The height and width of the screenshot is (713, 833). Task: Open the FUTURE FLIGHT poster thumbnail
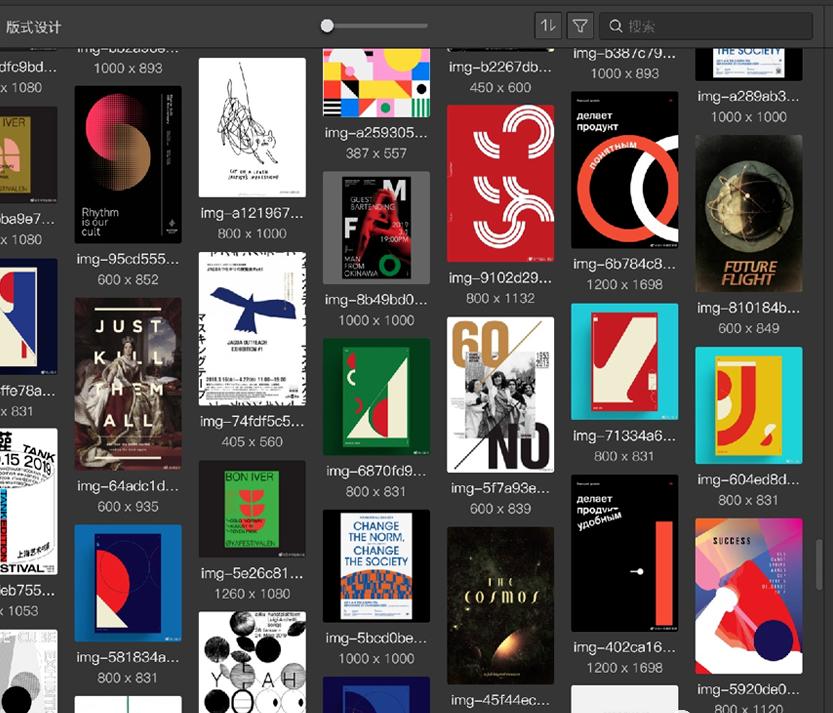click(x=748, y=212)
